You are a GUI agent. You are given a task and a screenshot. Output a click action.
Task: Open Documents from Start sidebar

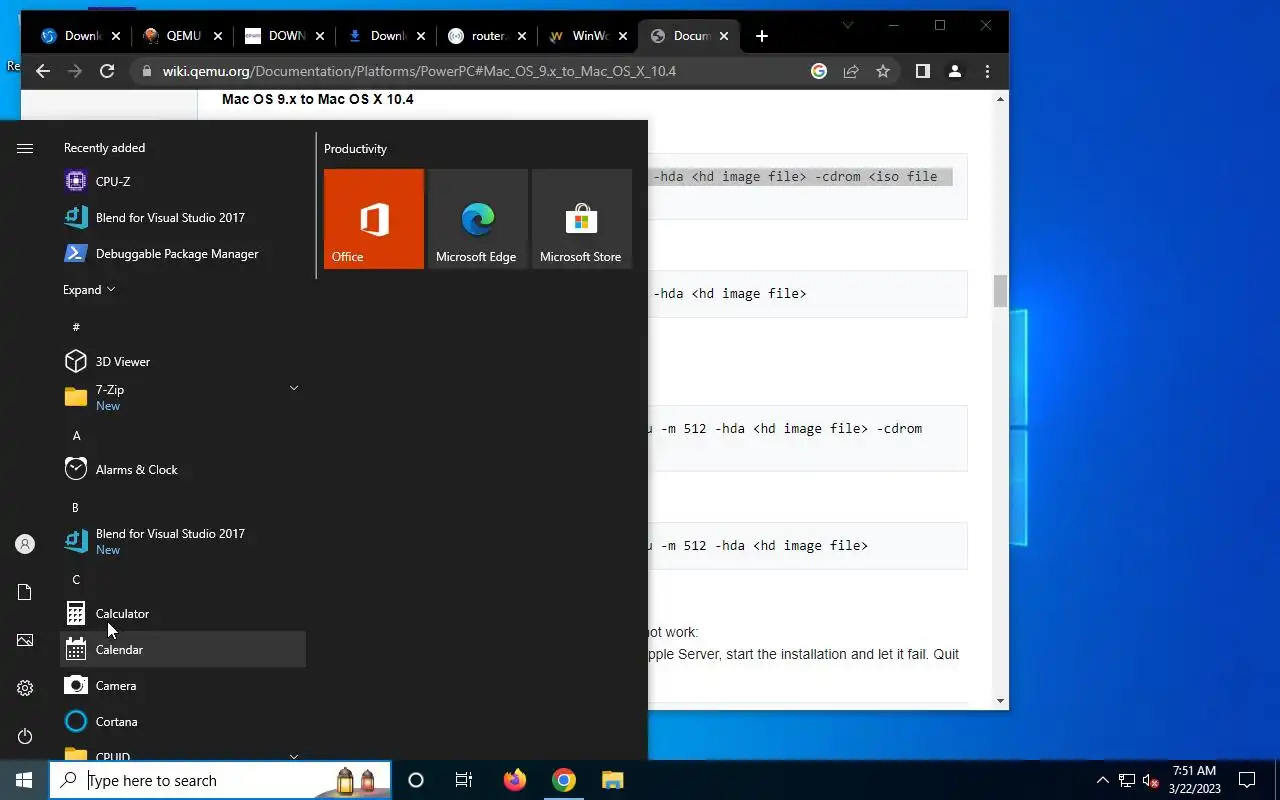click(x=25, y=592)
